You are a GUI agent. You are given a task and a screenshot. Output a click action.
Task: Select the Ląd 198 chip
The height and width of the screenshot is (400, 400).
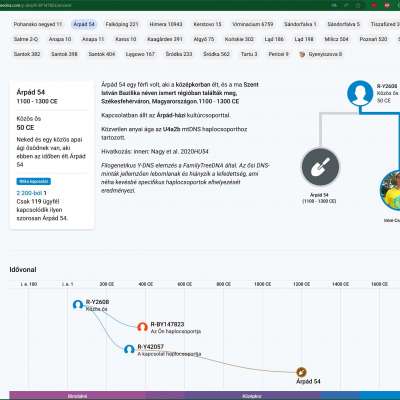pyautogui.click(x=304, y=39)
